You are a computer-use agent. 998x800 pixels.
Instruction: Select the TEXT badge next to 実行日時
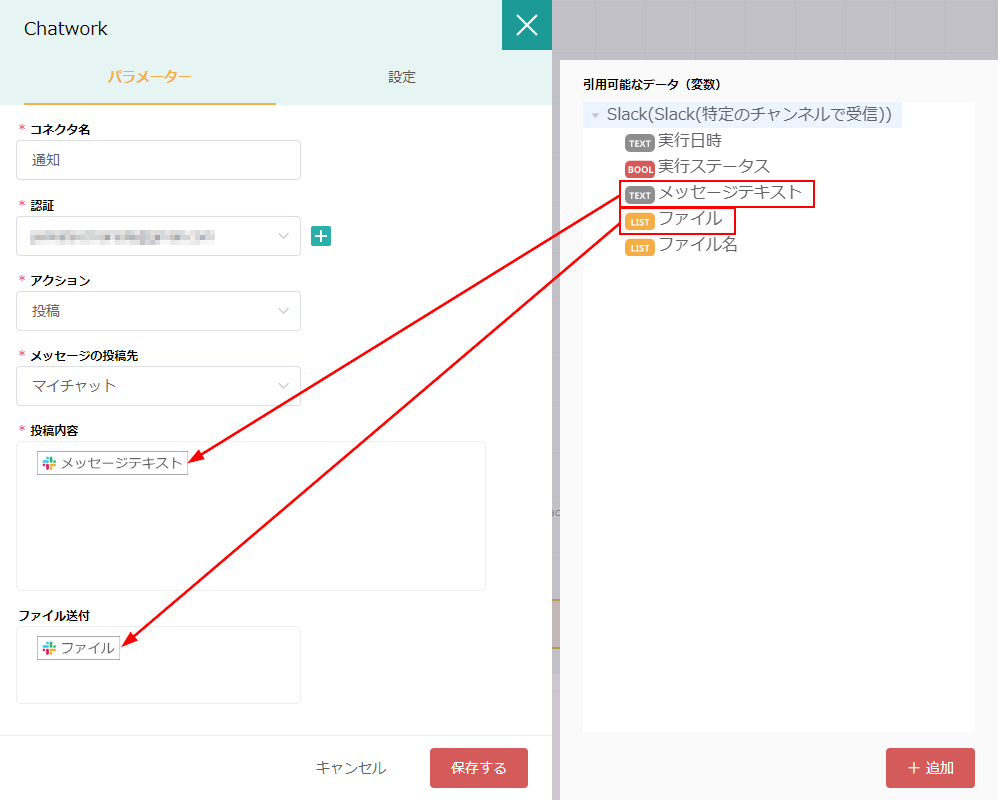pyautogui.click(x=640, y=143)
